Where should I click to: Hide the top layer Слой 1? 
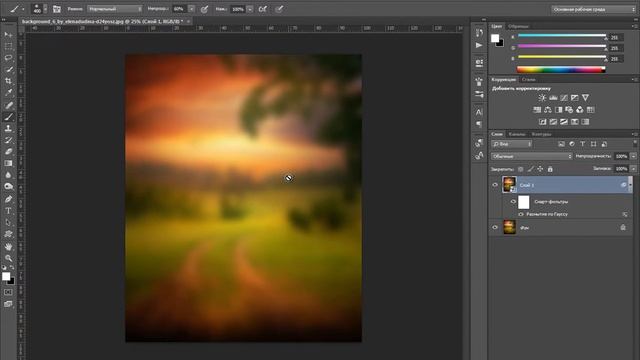point(495,185)
